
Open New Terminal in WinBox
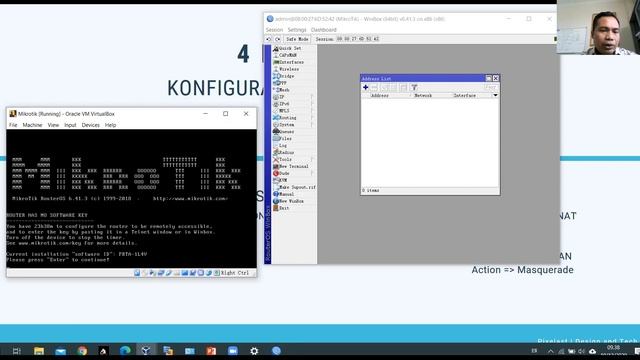pyautogui.click(x=294, y=166)
